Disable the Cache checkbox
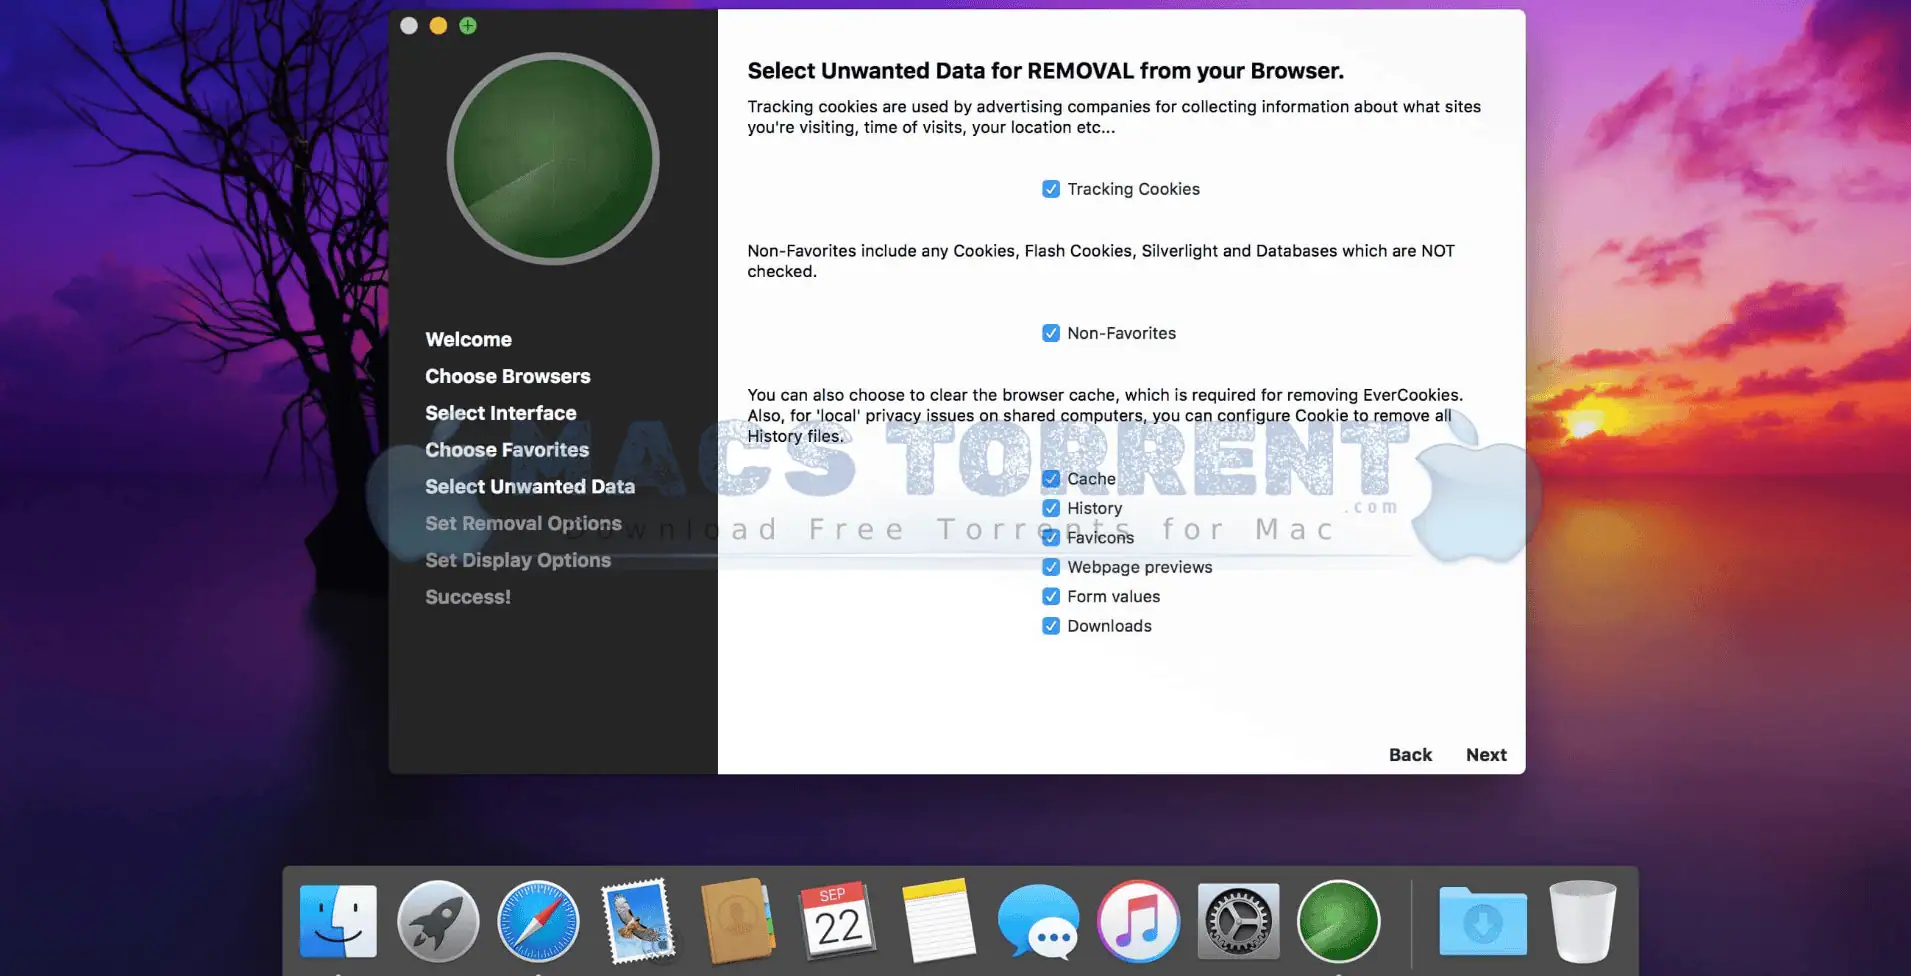The height and width of the screenshot is (976, 1911). click(1051, 479)
